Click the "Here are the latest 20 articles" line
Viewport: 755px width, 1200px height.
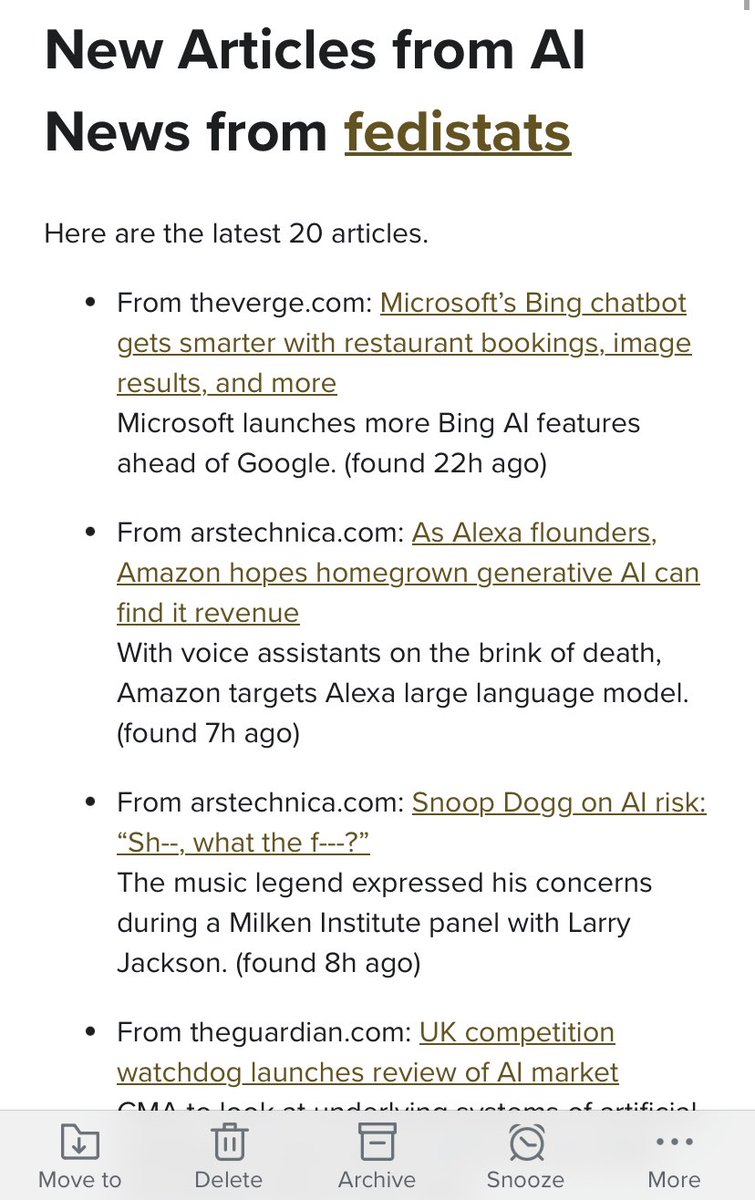236,235
